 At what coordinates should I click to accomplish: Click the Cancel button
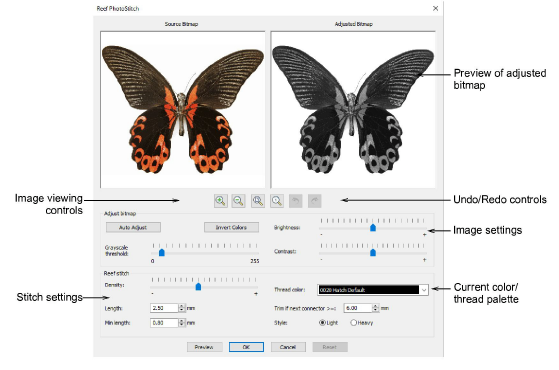288,347
